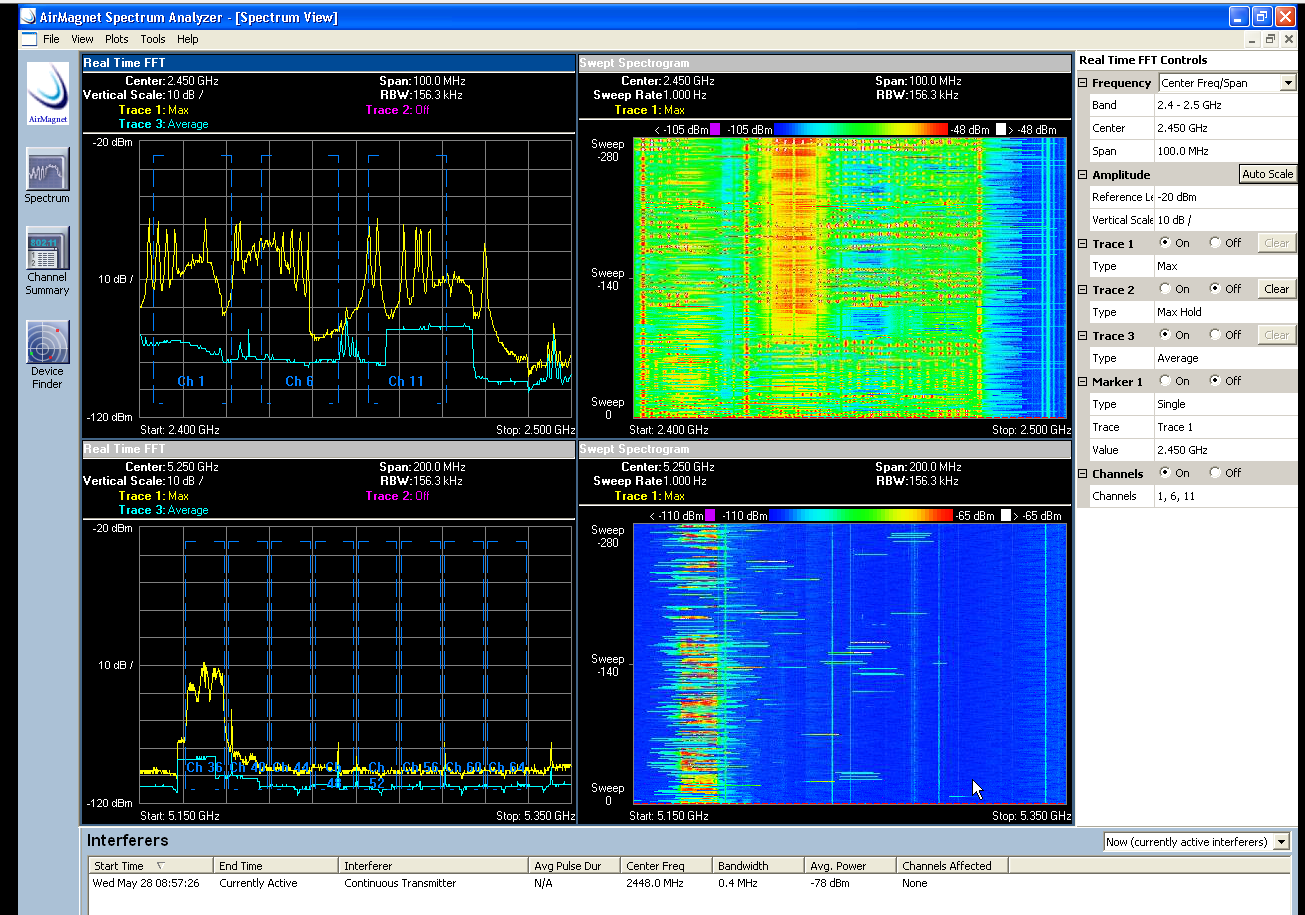Click the Channels value 1, 6, 11
Image resolution: width=1305 pixels, height=915 pixels.
(x=1226, y=496)
